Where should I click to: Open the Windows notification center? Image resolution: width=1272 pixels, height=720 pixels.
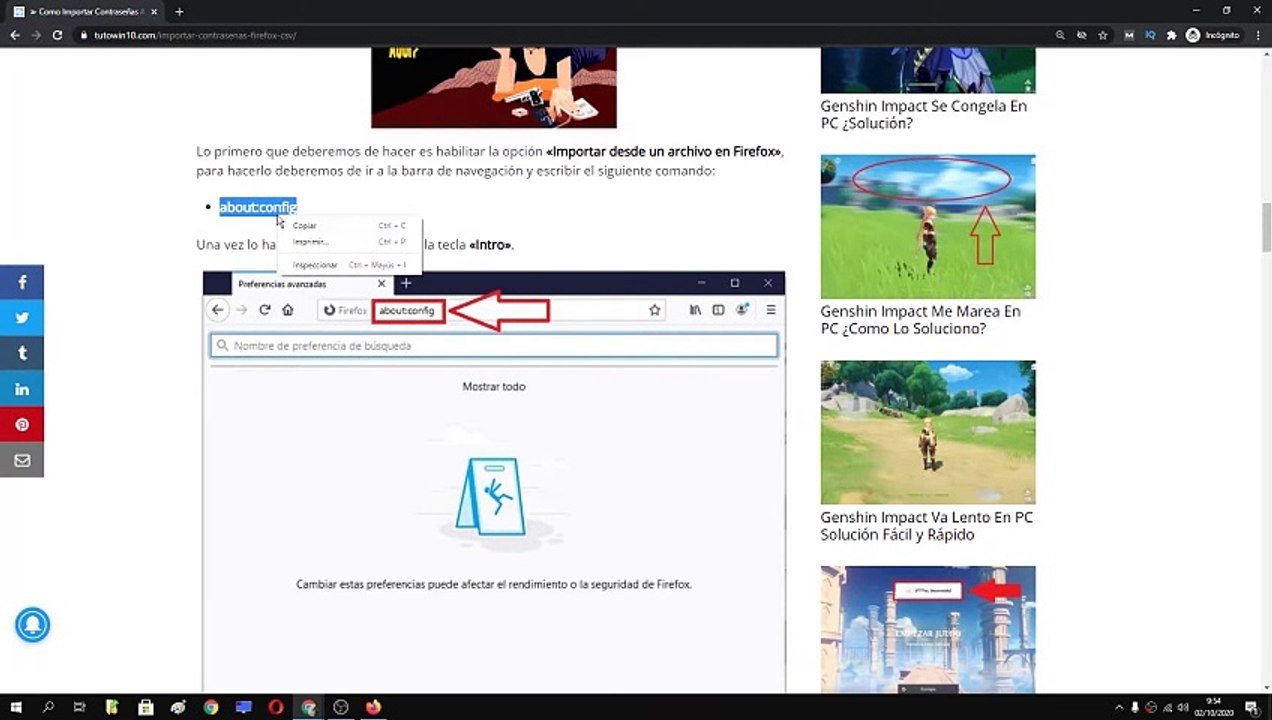click(1251, 707)
